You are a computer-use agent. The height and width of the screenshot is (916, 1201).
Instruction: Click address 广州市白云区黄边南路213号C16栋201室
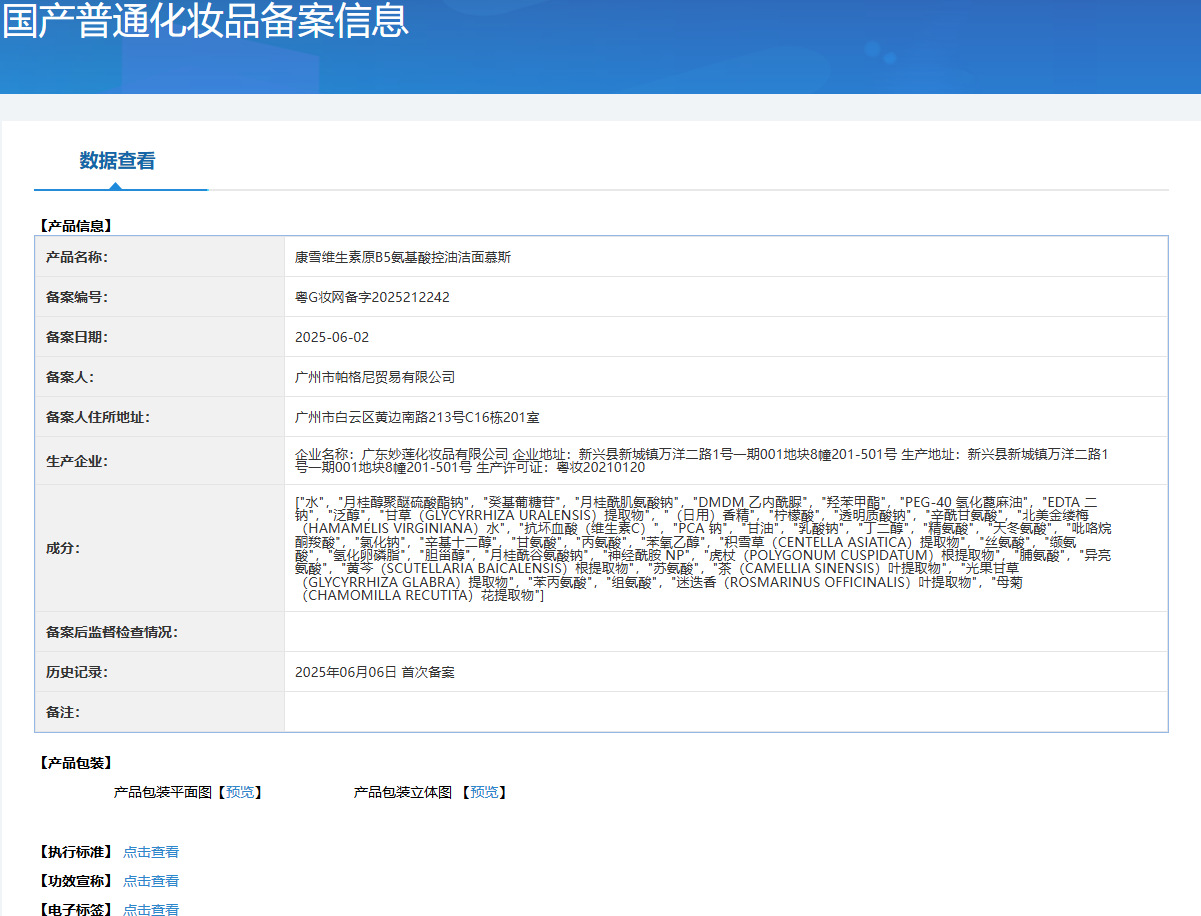(417, 417)
